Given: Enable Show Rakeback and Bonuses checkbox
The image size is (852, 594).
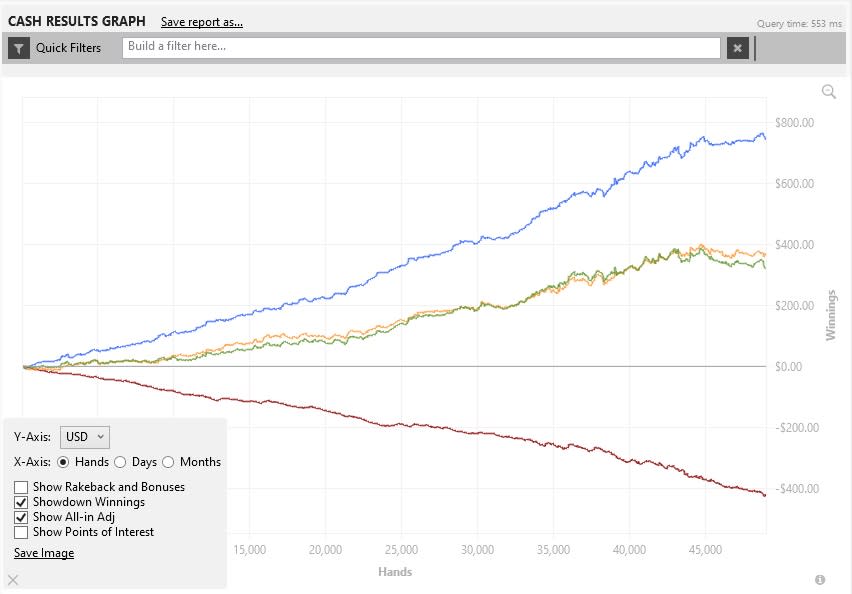Looking at the screenshot, I should point(21,487).
